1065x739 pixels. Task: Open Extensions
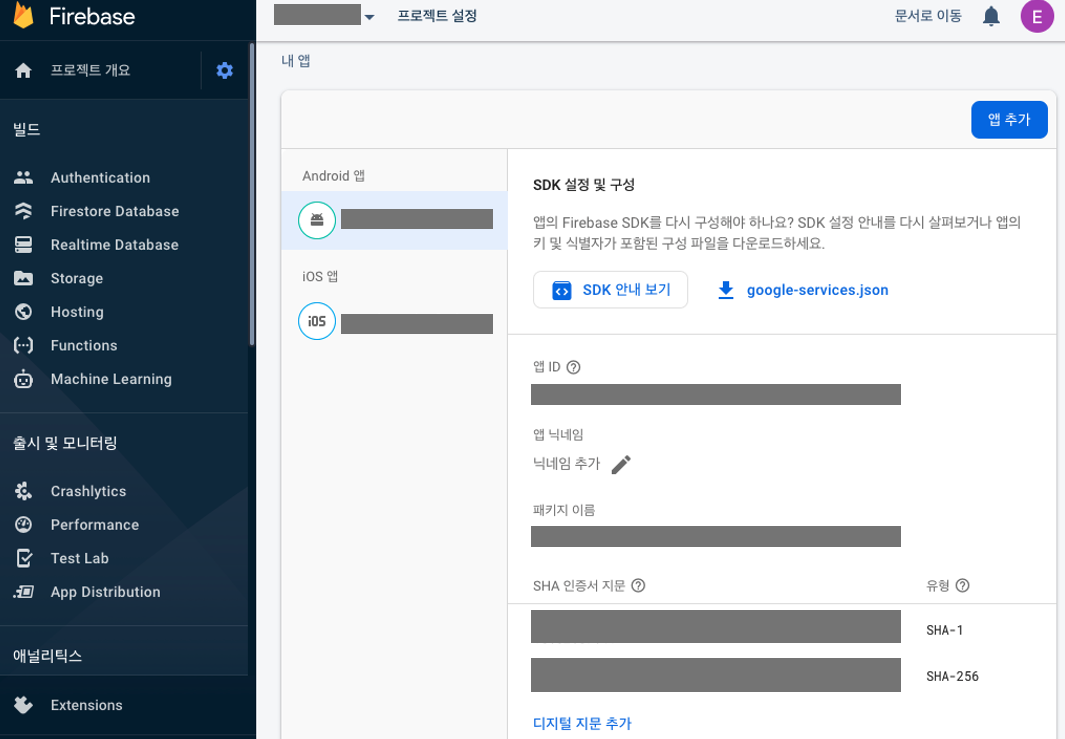86,705
